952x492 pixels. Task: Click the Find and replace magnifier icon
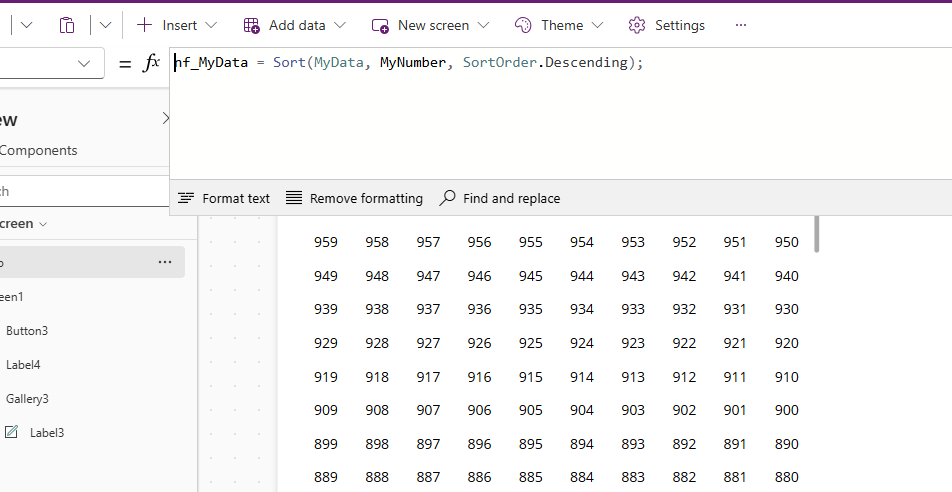click(447, 198)
